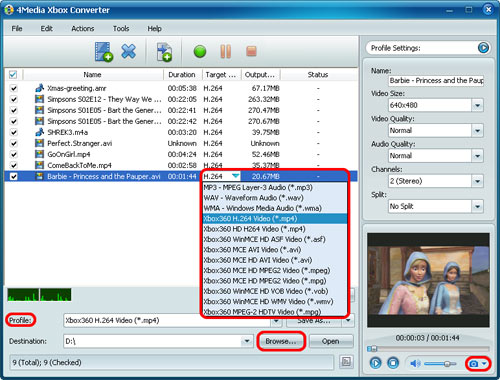Pause conversion with the orange pause icon
The height and width of the screenshot is (380, 500).
pos(226,52)
